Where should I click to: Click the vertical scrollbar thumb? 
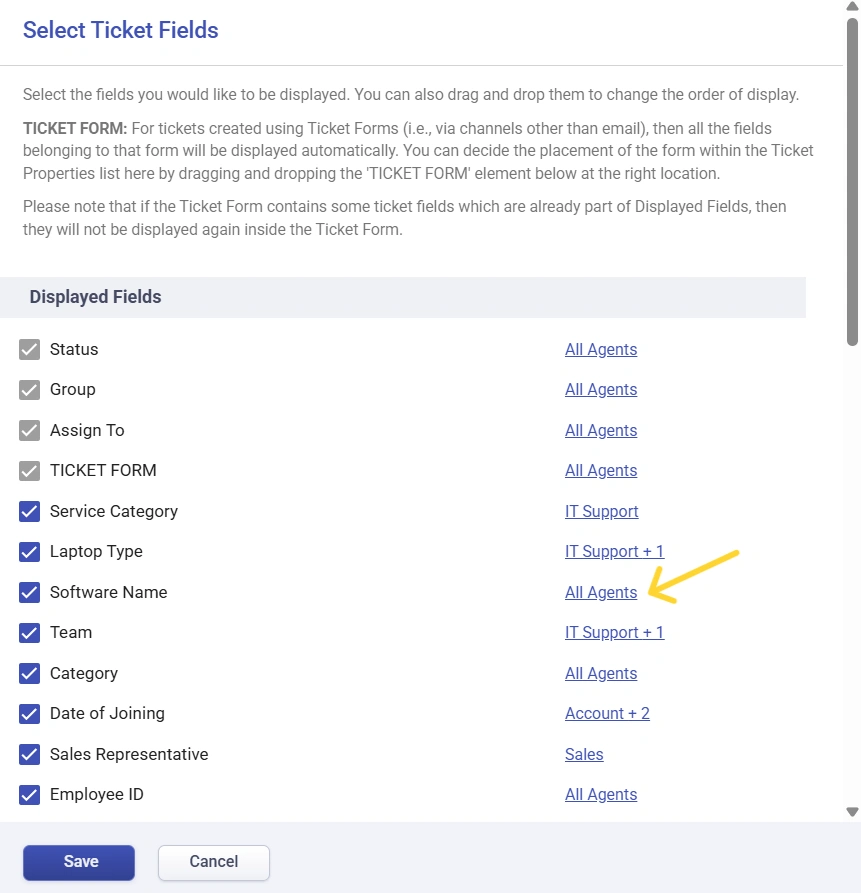852,181
